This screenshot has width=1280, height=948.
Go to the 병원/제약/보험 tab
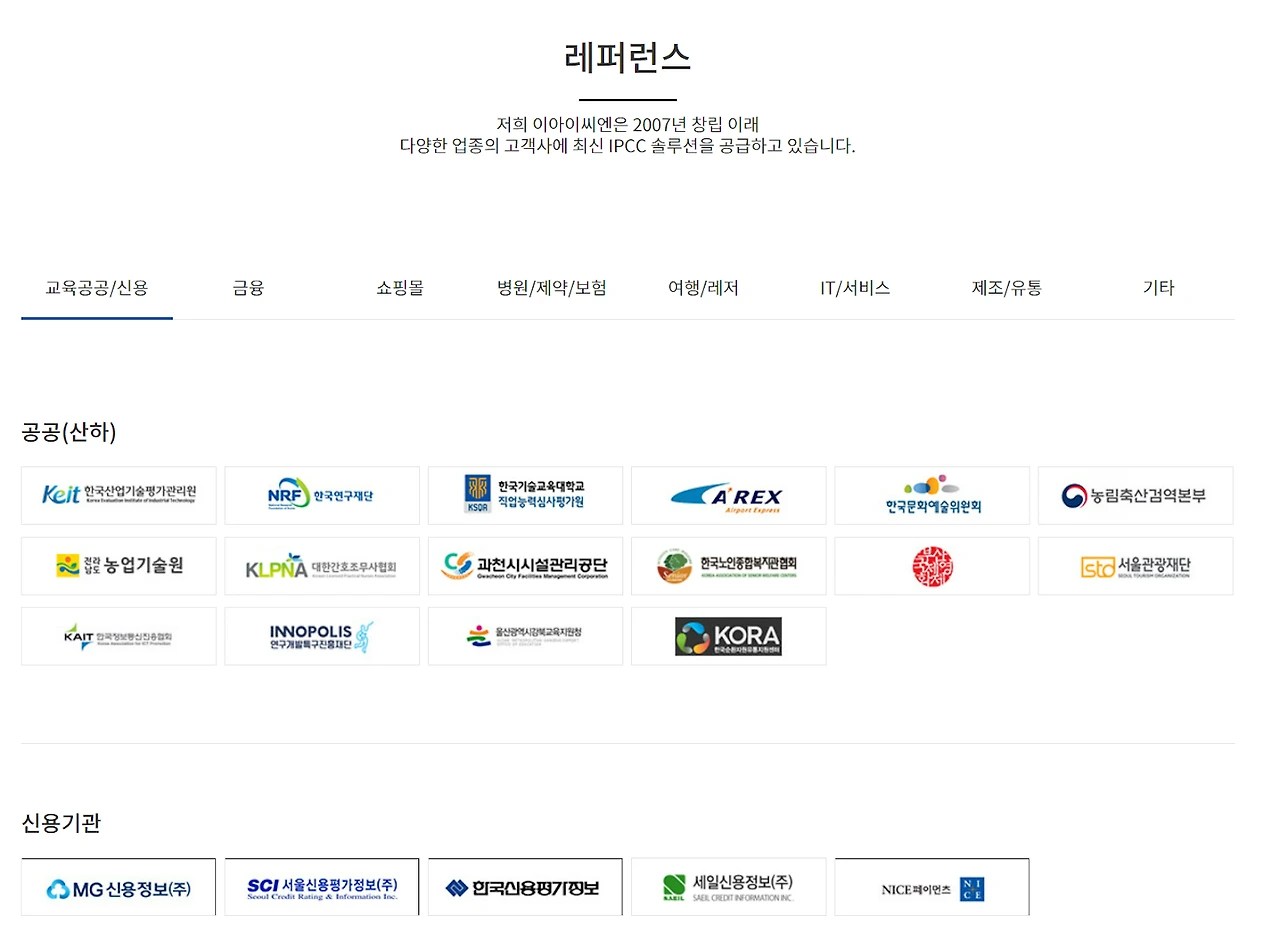pos(552,288)
